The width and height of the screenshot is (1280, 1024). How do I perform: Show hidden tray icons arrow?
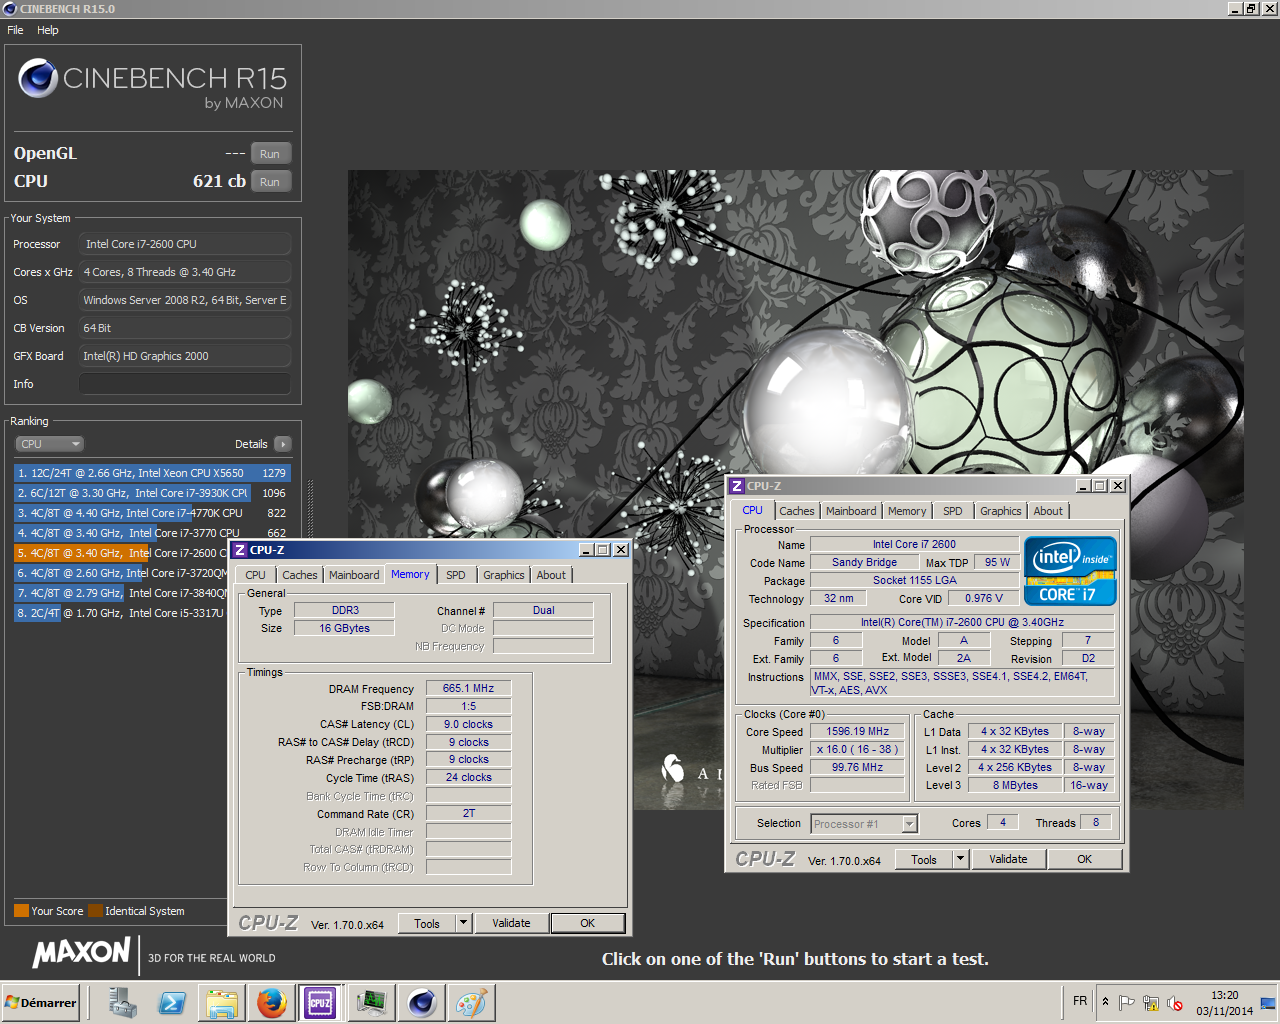(1105, 1002)
